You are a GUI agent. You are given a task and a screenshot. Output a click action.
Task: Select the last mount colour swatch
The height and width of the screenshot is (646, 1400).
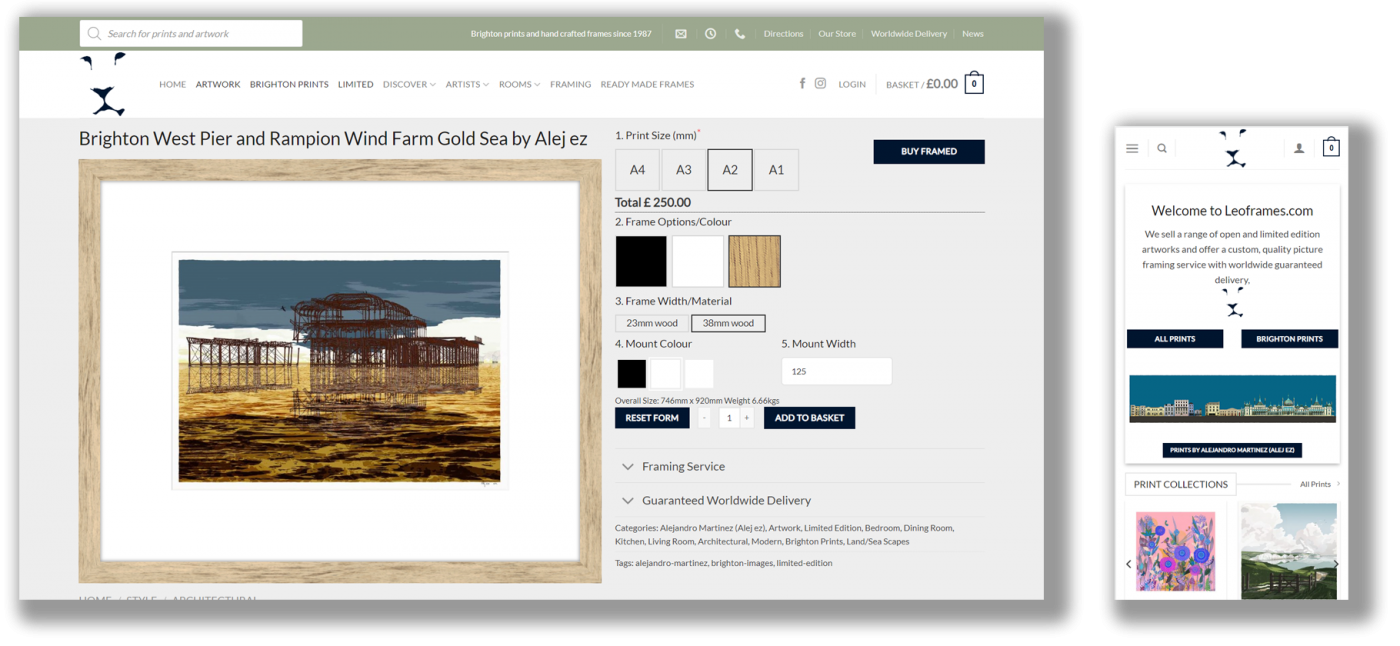pos(699,374)
